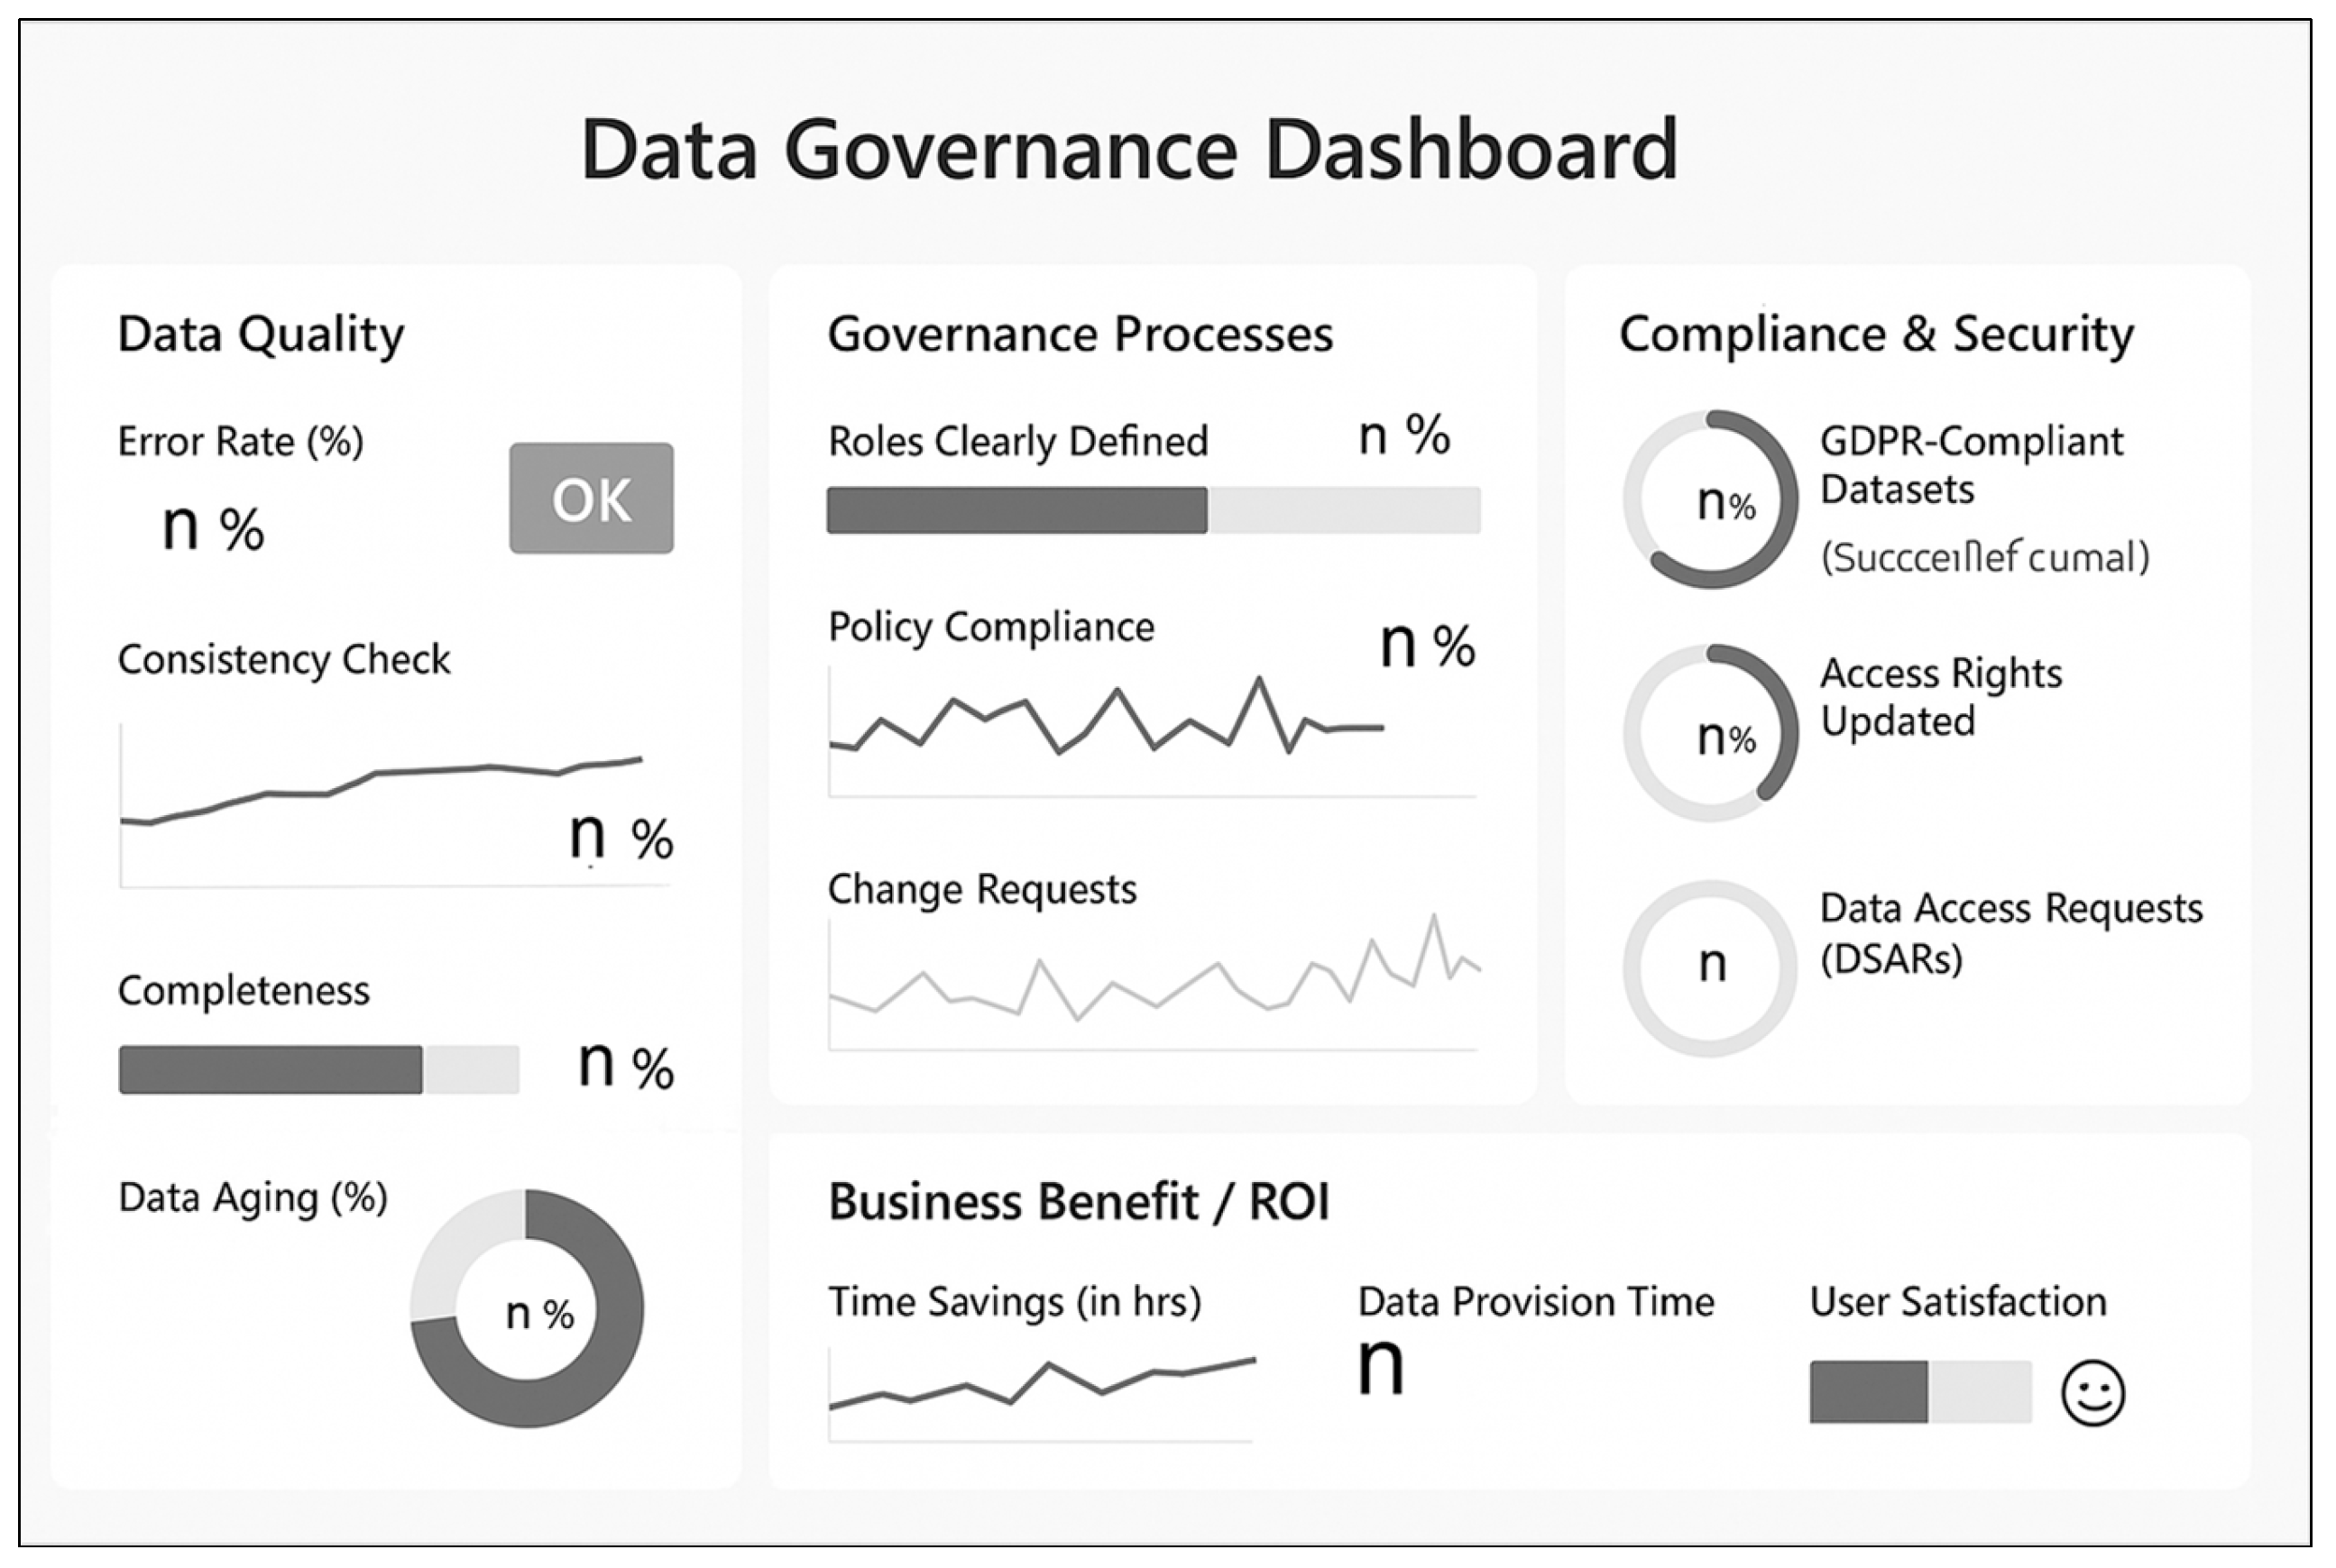
Task: Select the Compliance & Security panel heading
Action: click(x=1876, y=334)
